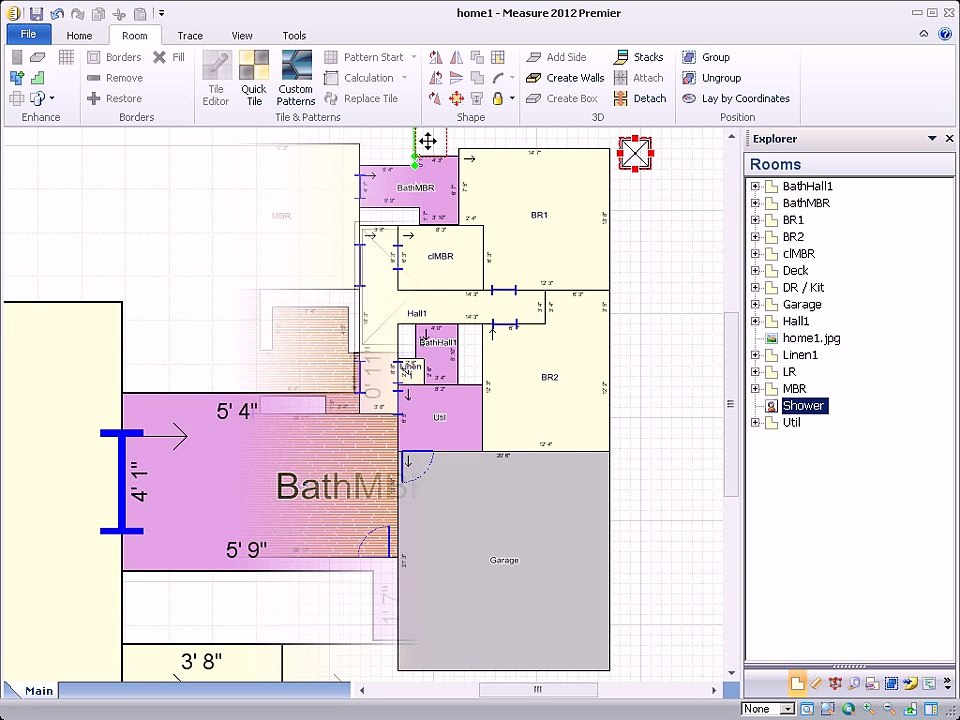Expand the Garage tree node
This screenshot has height=720, width=960.
click(755, 304)
